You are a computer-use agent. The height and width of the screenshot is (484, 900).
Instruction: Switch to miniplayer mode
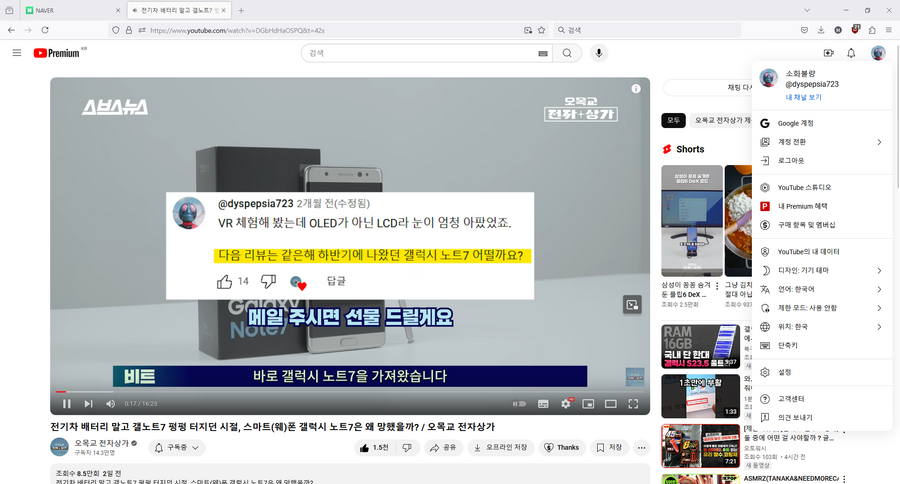click(x=588, y=404)
